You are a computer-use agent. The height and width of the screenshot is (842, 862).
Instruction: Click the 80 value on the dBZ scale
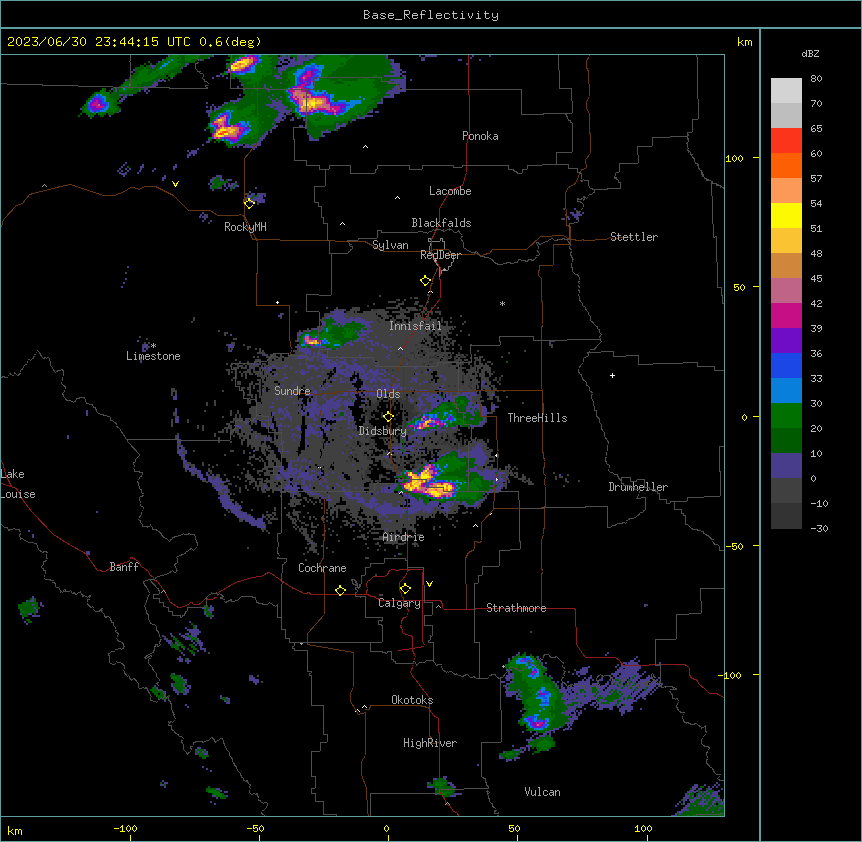click(x=816, y=79)
